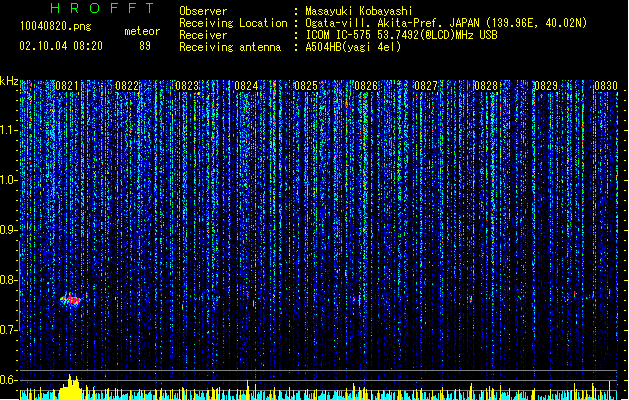Click the 0.8 kHz frequency label
Viewport: 629px width, 400px height.
click(x=9, y=280)
